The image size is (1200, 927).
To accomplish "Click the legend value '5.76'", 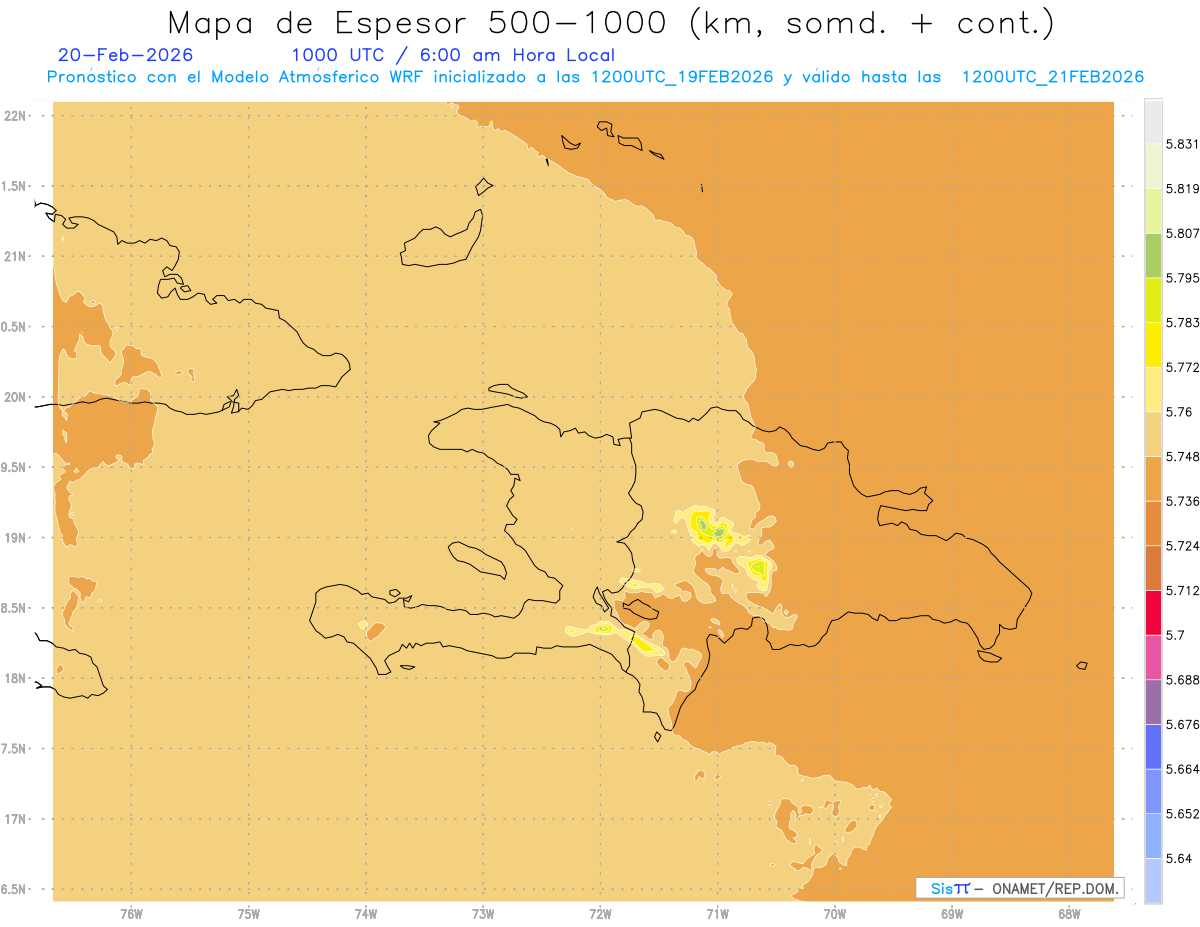I will pos(1178,412).
